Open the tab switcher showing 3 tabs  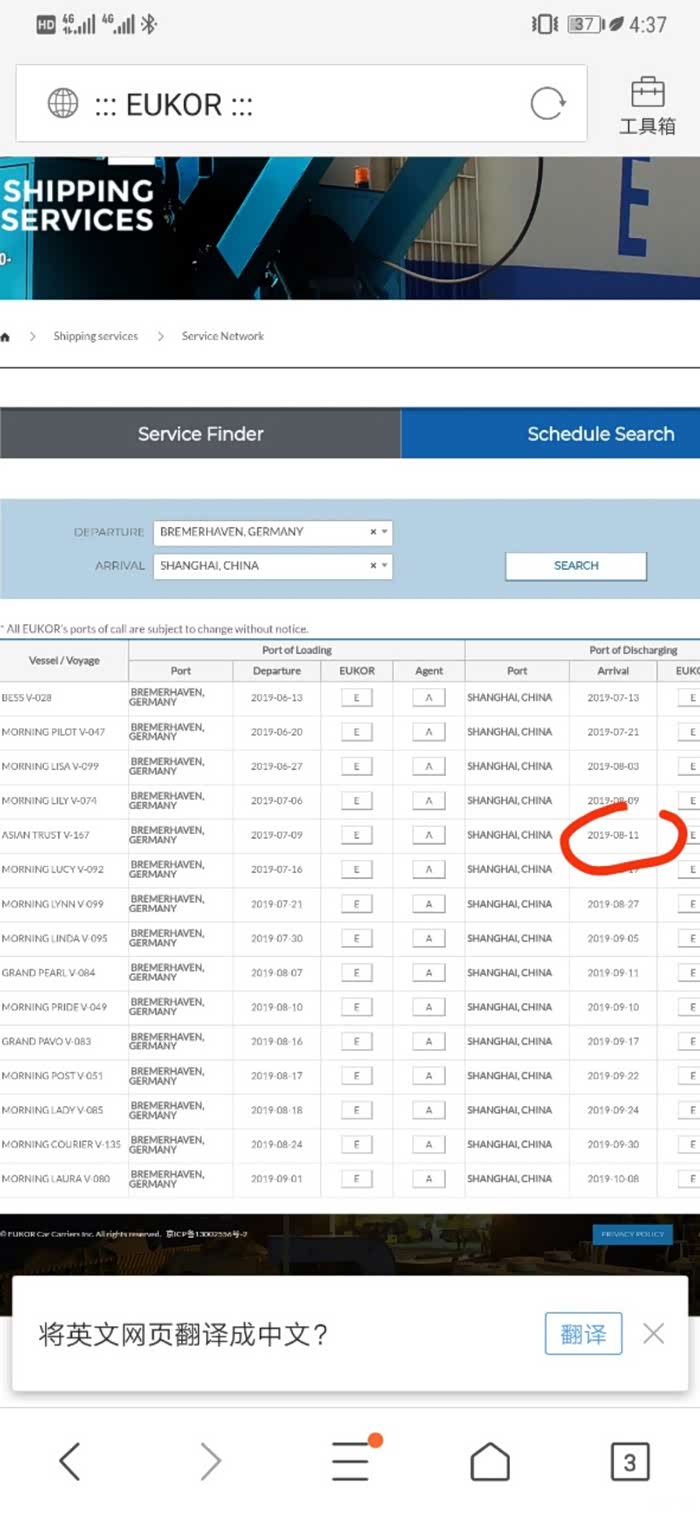pos(629,1461)
